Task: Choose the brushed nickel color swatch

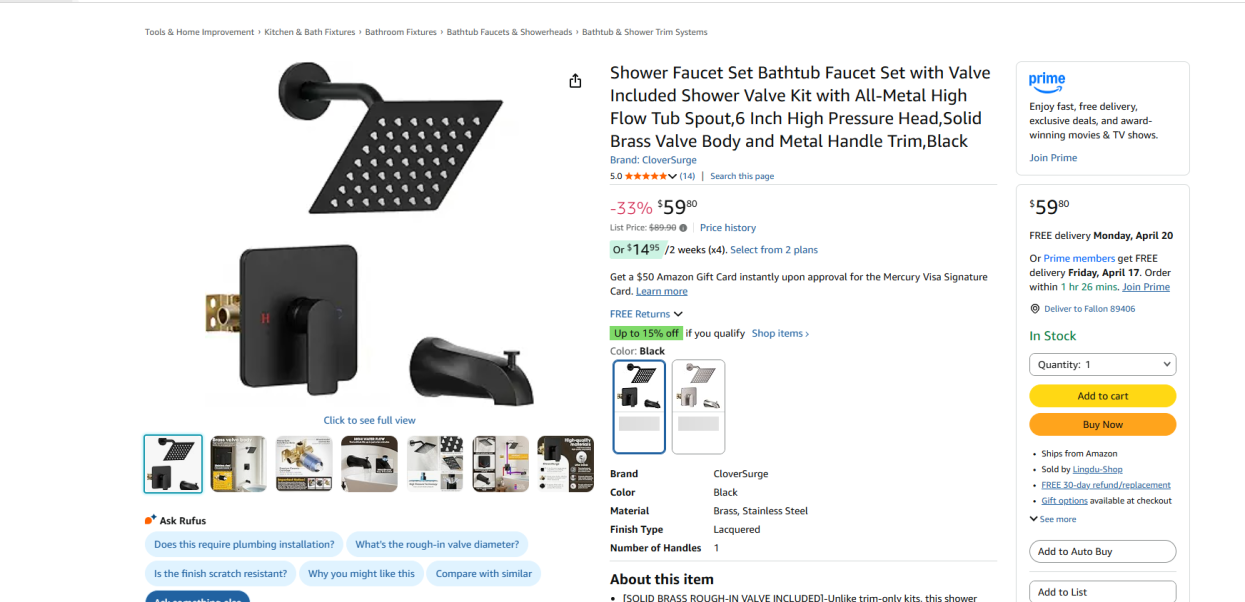Action: tap(698, 406)
